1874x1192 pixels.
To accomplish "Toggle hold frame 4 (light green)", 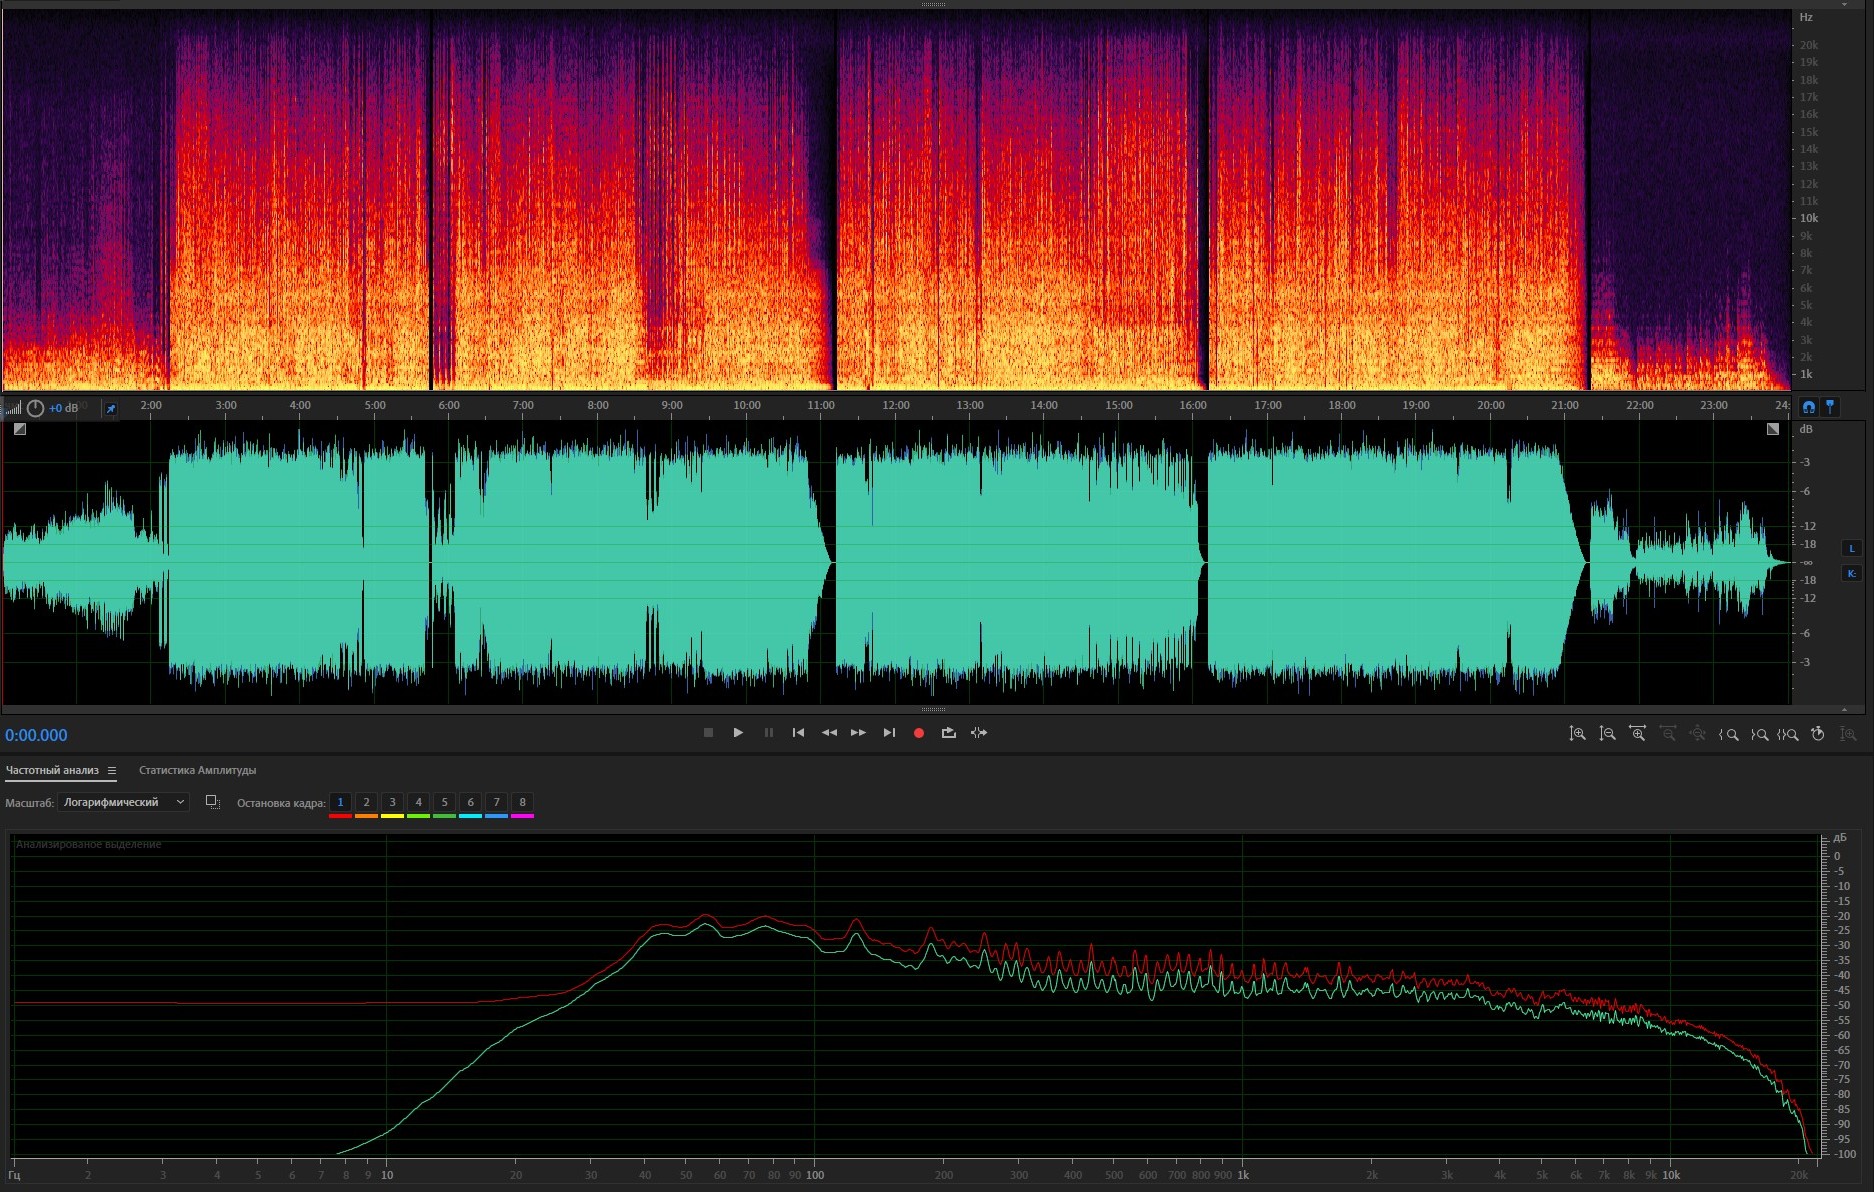I will [418, 803].
